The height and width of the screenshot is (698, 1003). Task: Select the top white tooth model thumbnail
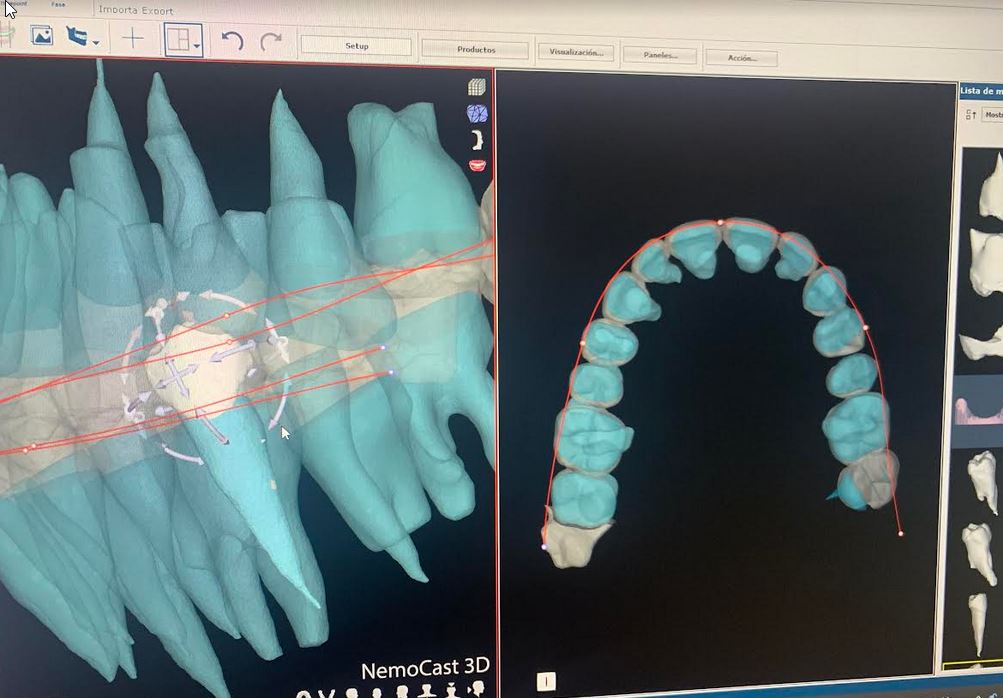[x=990, y=186]
